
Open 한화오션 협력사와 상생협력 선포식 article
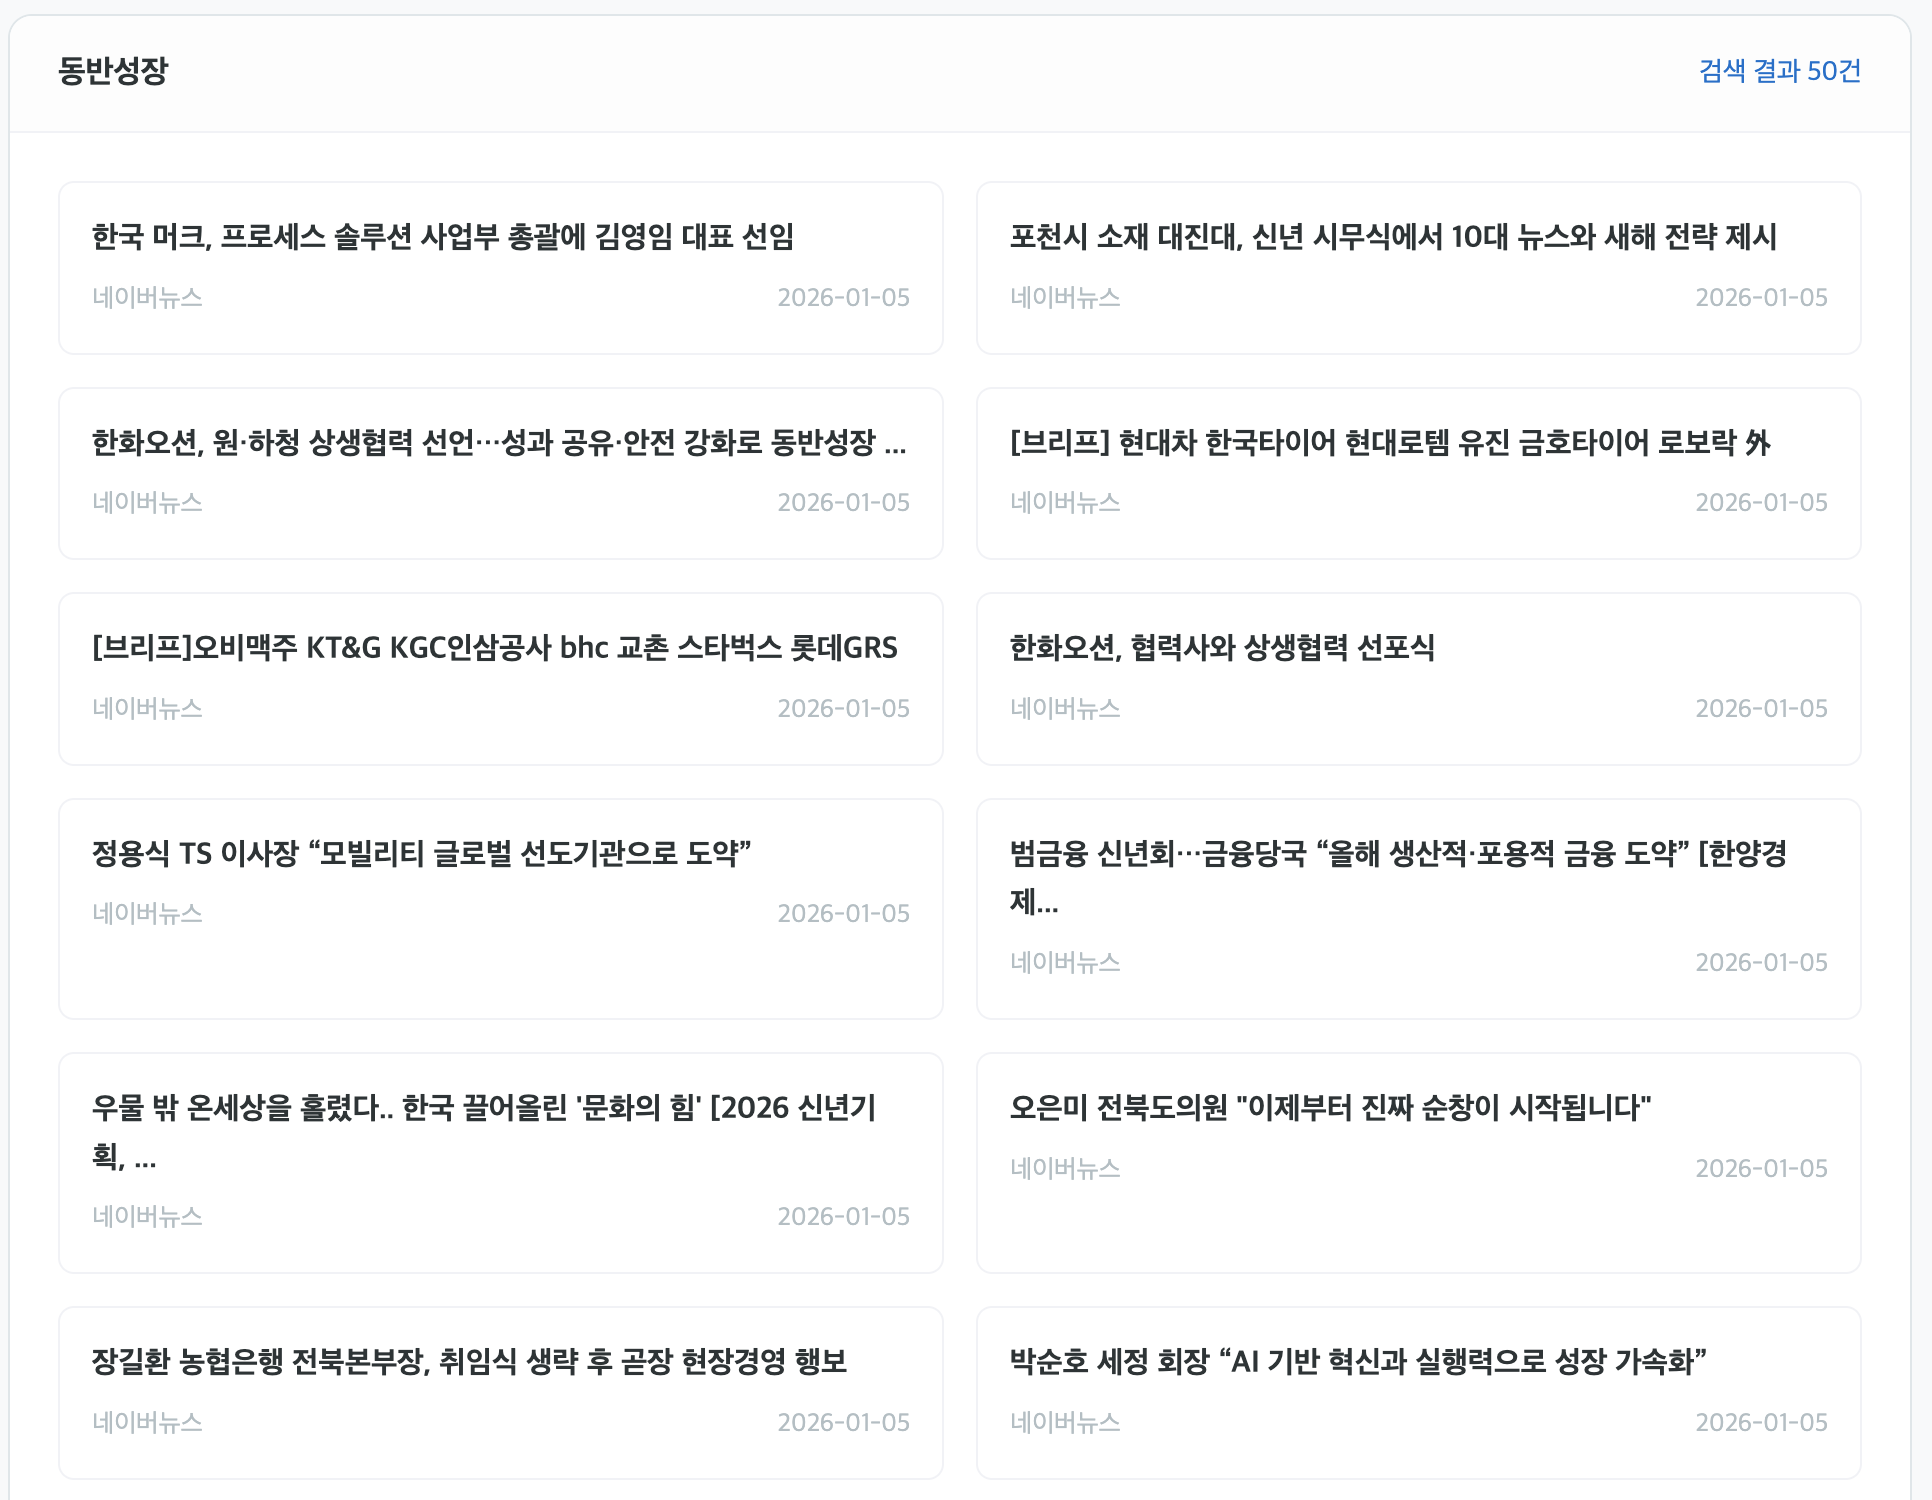1222,648
